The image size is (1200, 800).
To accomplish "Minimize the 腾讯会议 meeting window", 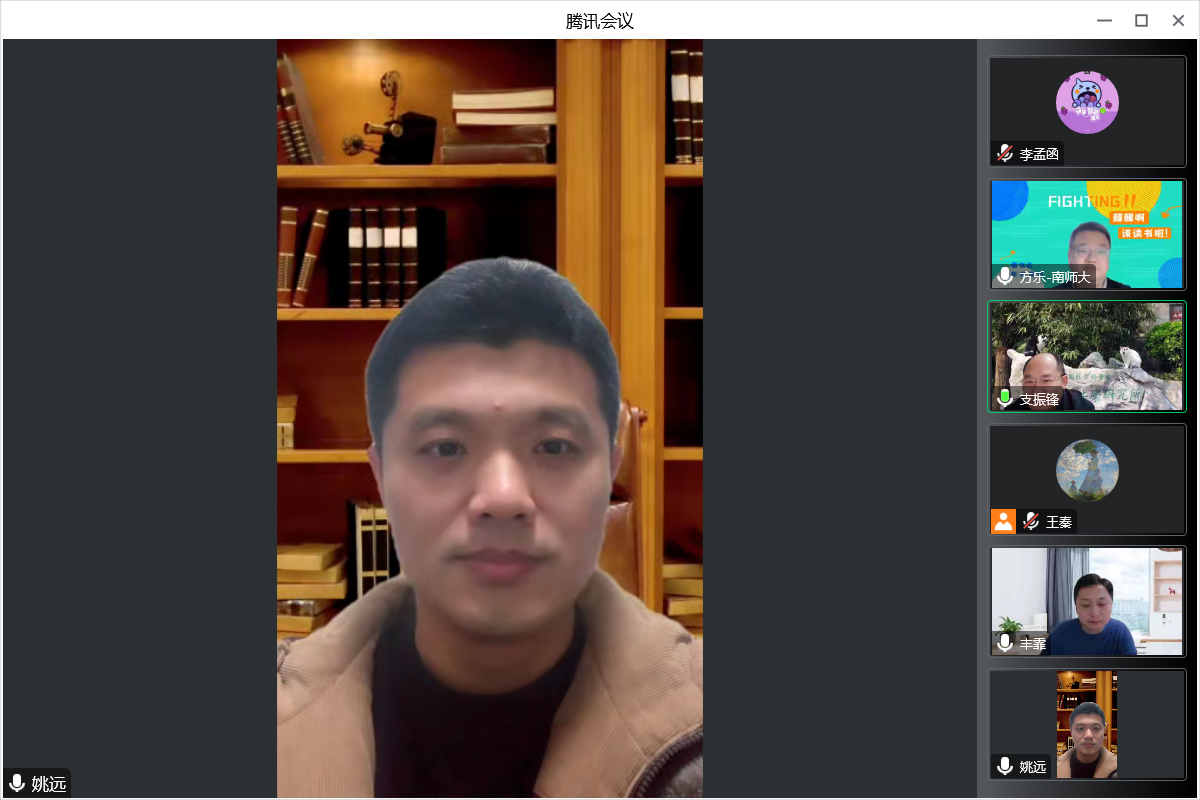I will click(x=1104, y=20).
